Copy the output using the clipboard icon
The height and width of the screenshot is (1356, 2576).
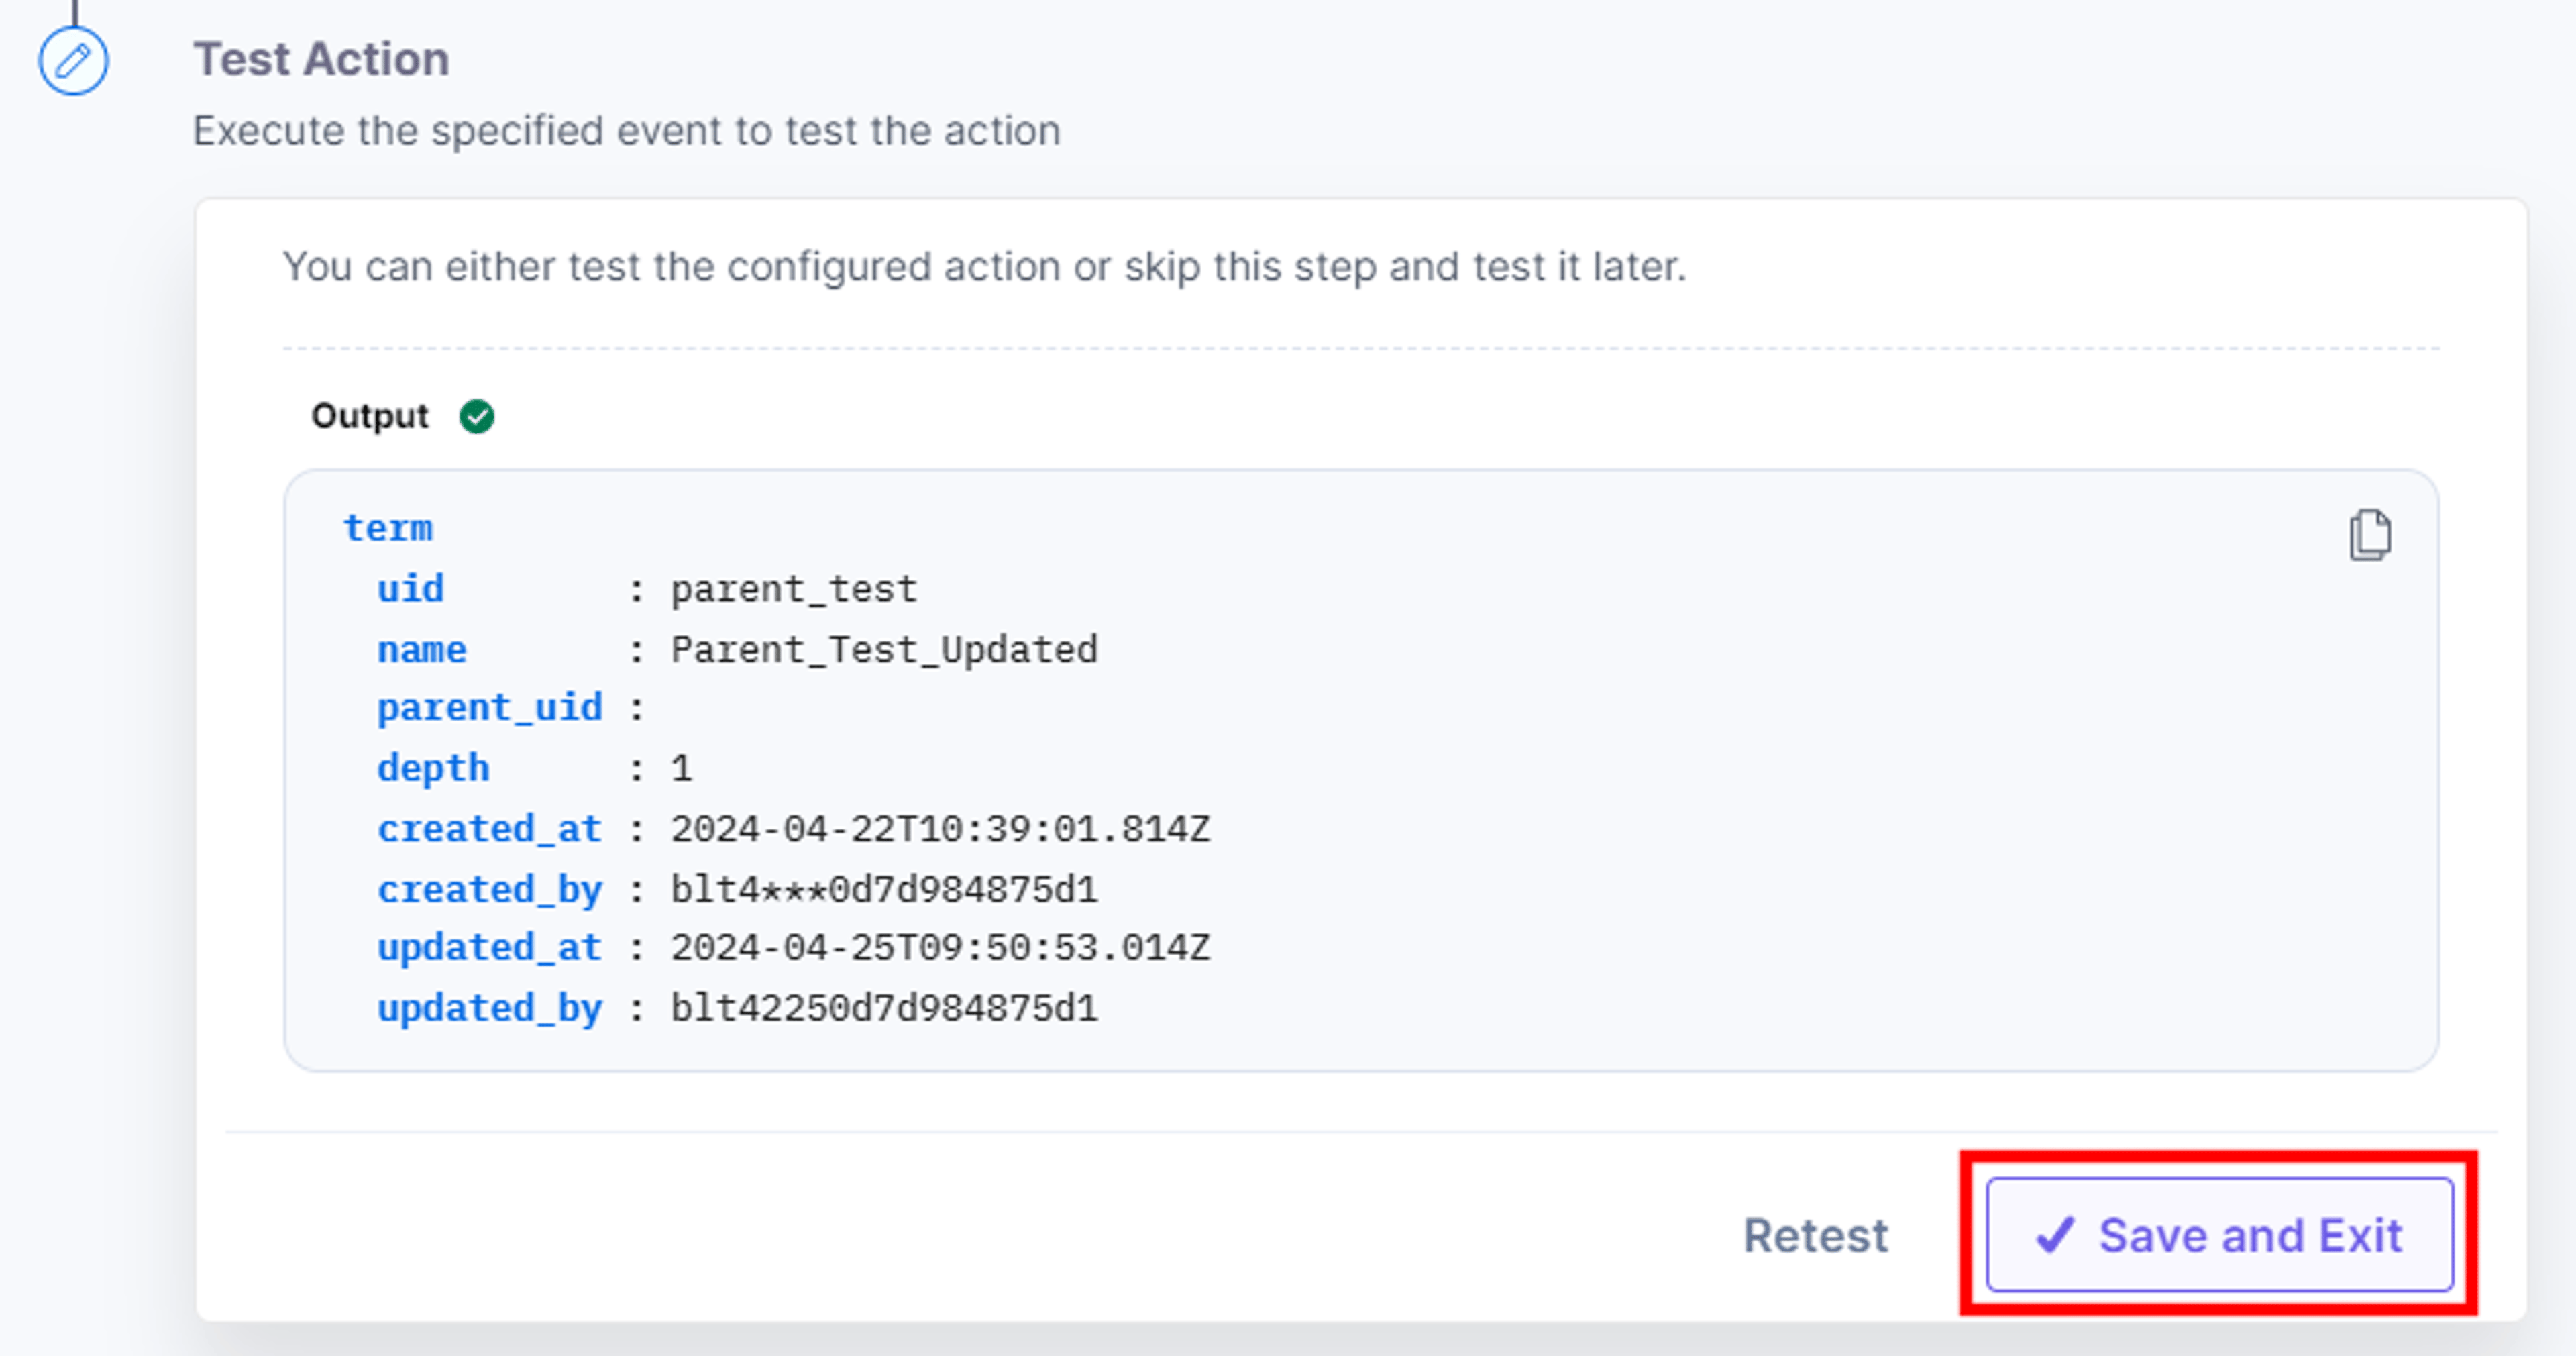click(2369, 535)
